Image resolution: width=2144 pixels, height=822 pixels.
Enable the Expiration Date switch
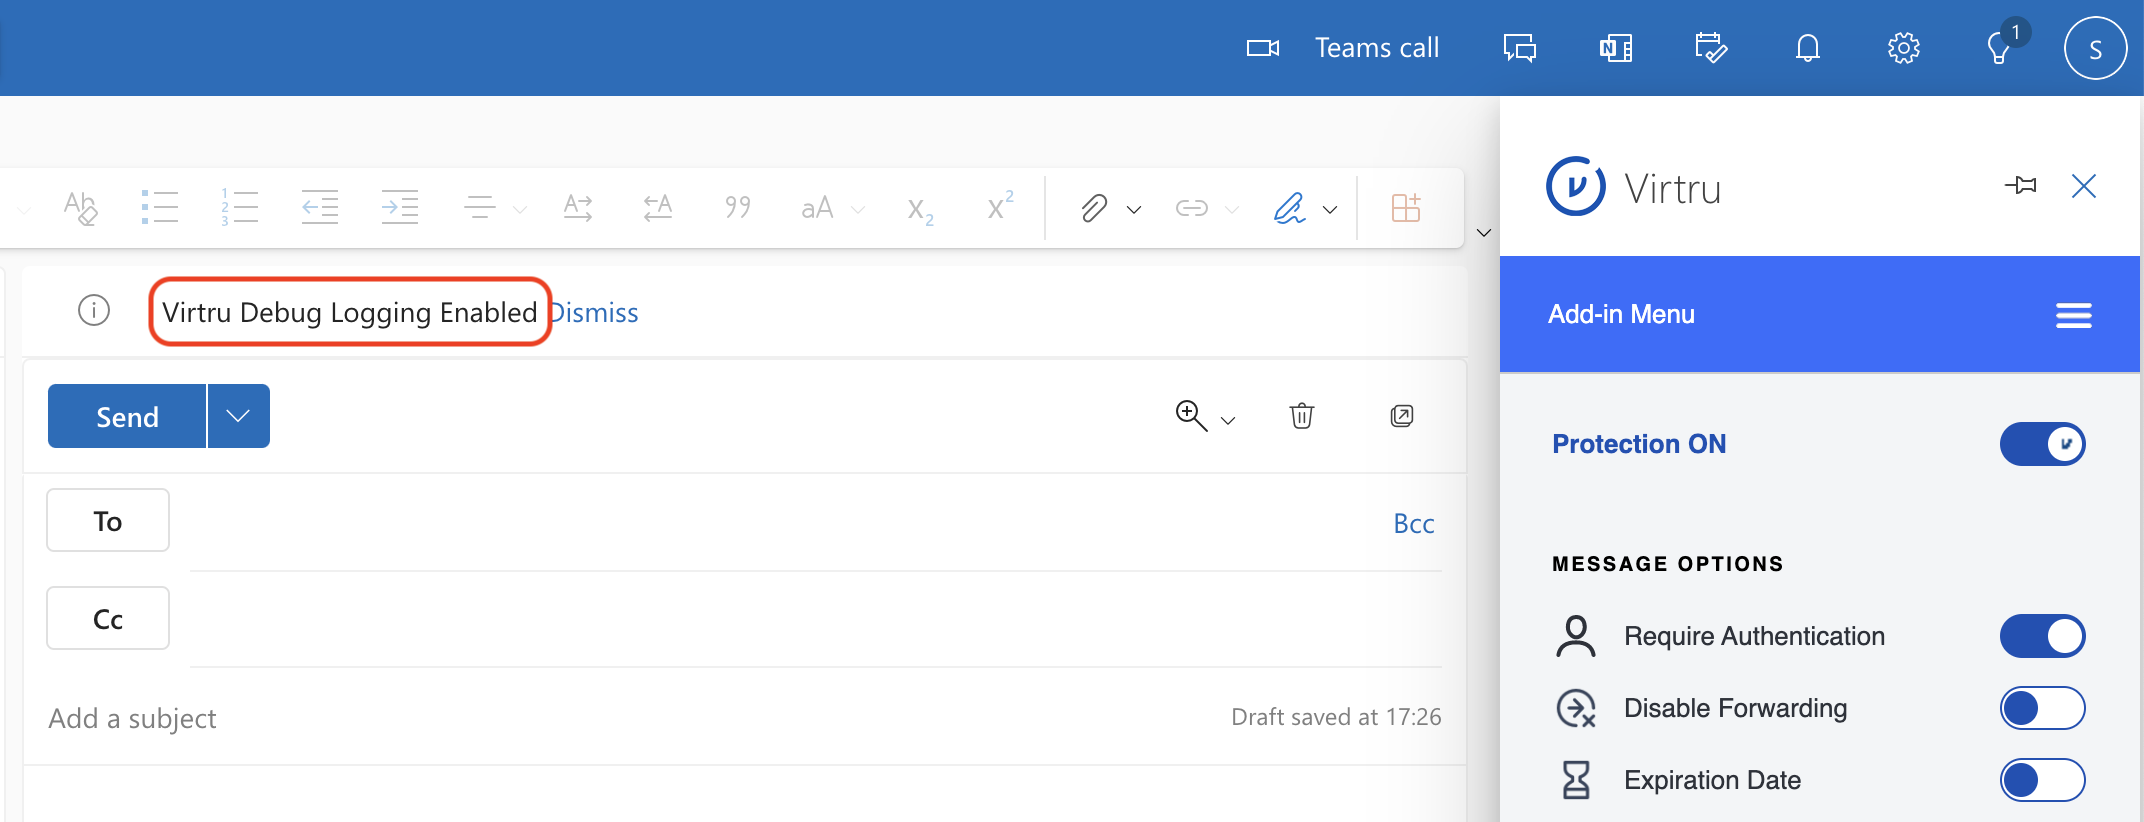(x=2042, y=780)
